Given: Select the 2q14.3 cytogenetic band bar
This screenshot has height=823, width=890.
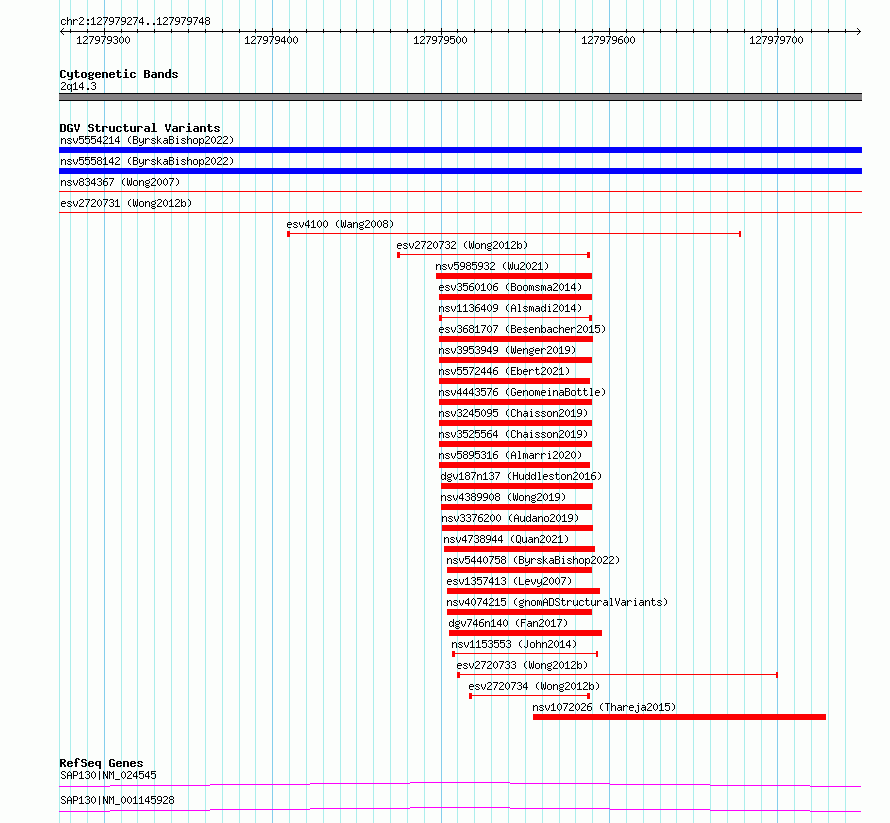Looking at the screenshot, I should coord(460,97).
